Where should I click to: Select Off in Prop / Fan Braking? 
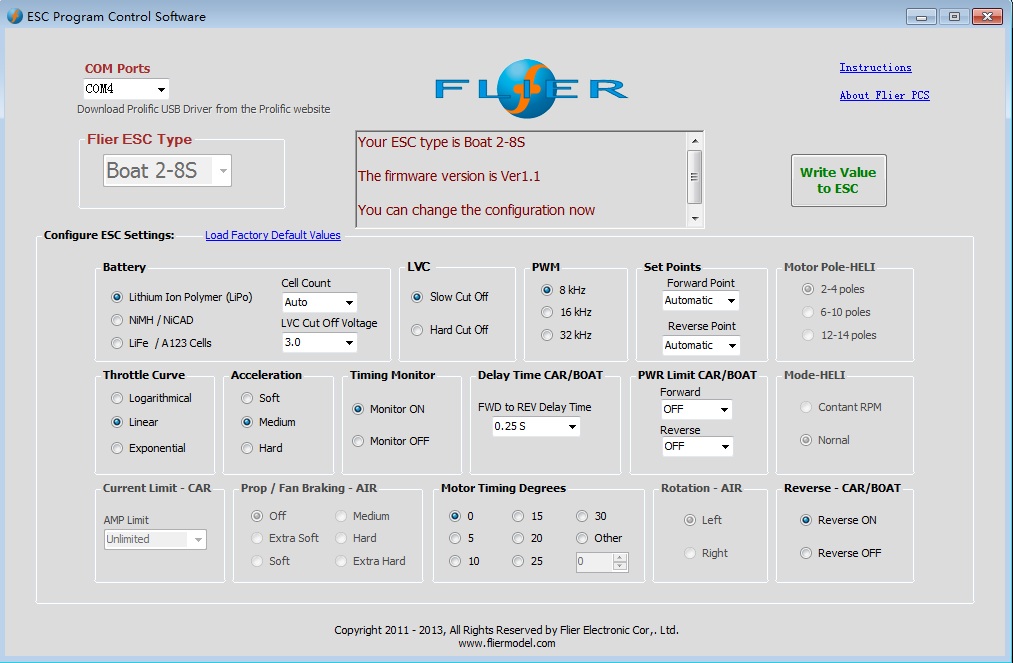pyautogui.click(x=269, y=516)
